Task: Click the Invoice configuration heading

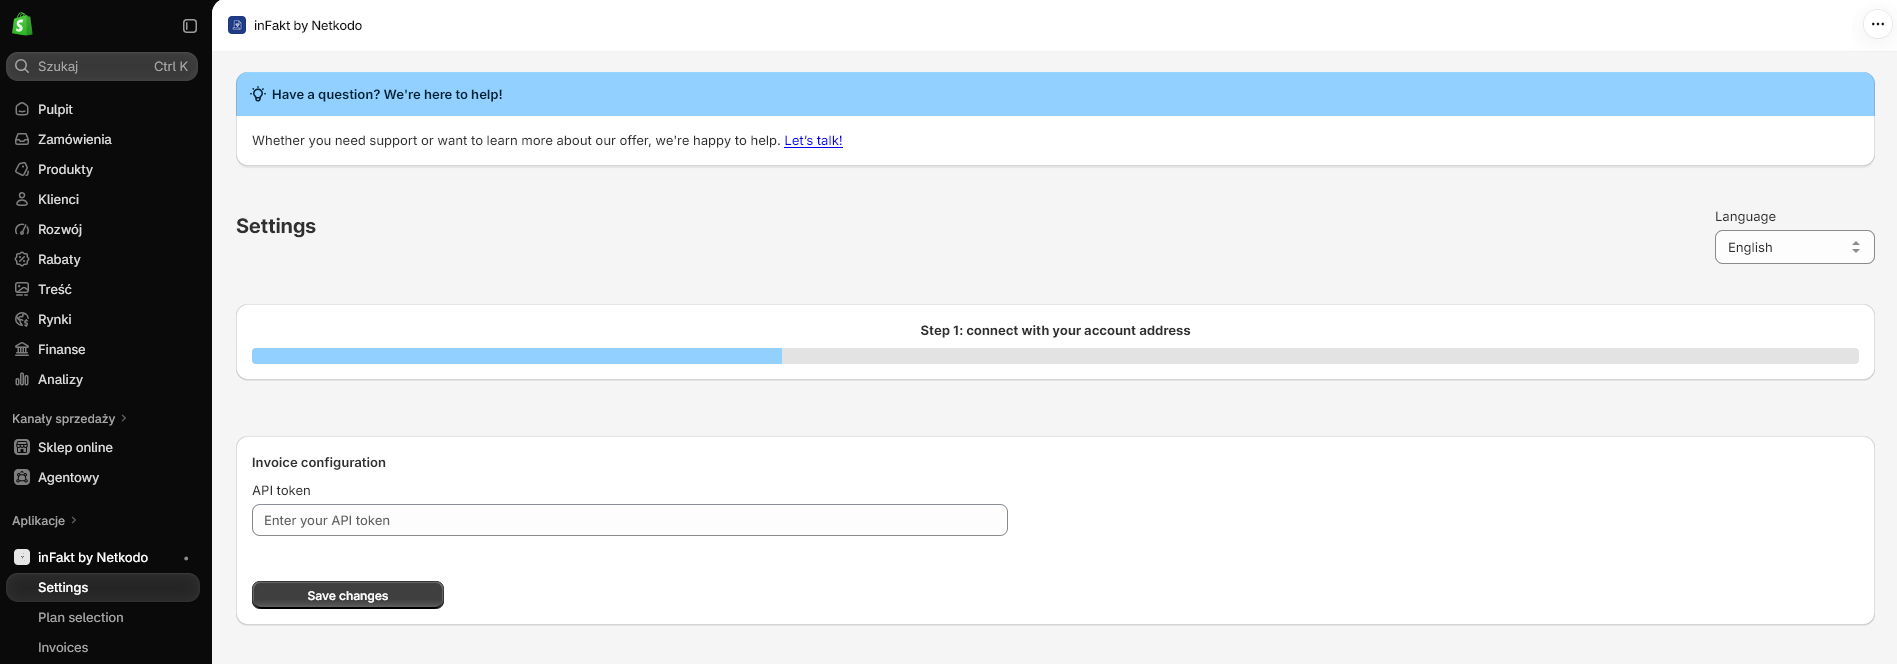Action: [319, 462]
